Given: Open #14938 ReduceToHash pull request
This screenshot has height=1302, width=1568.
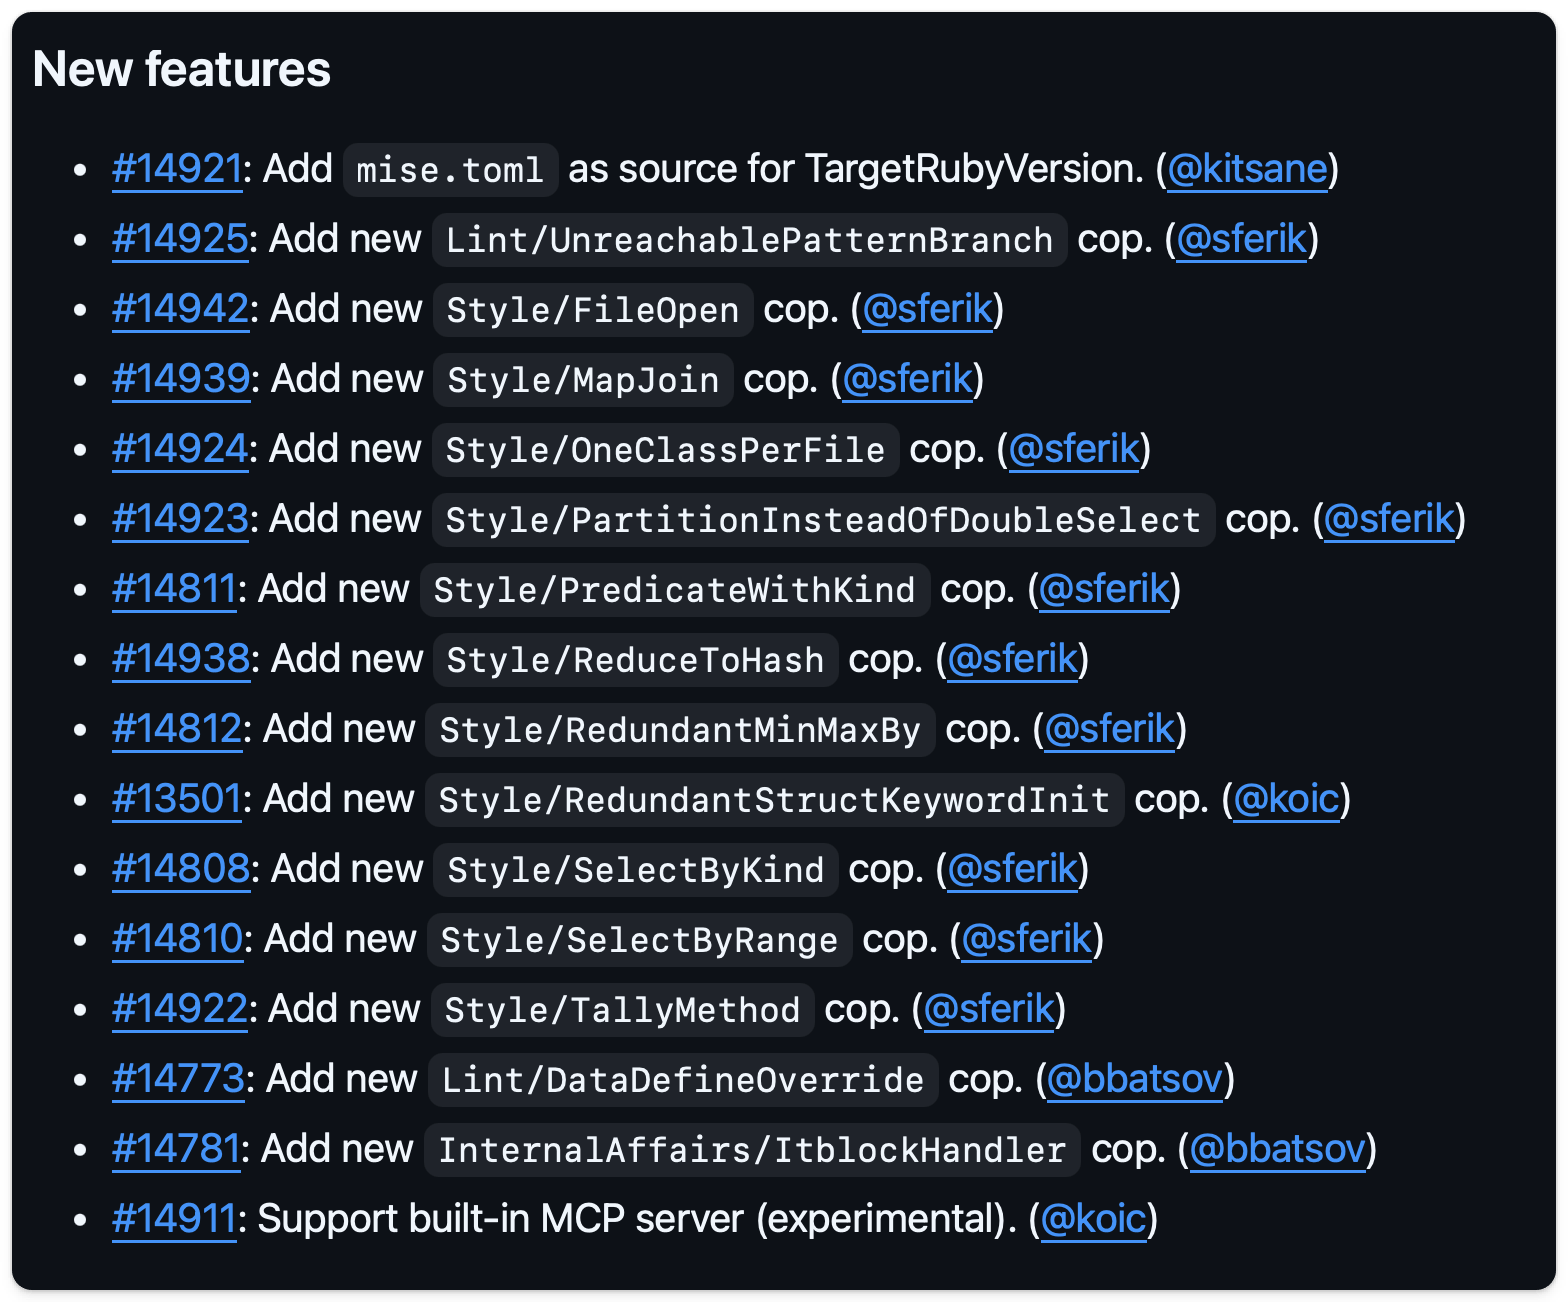Looking at the screenshot, I should [x=181, y=659].
